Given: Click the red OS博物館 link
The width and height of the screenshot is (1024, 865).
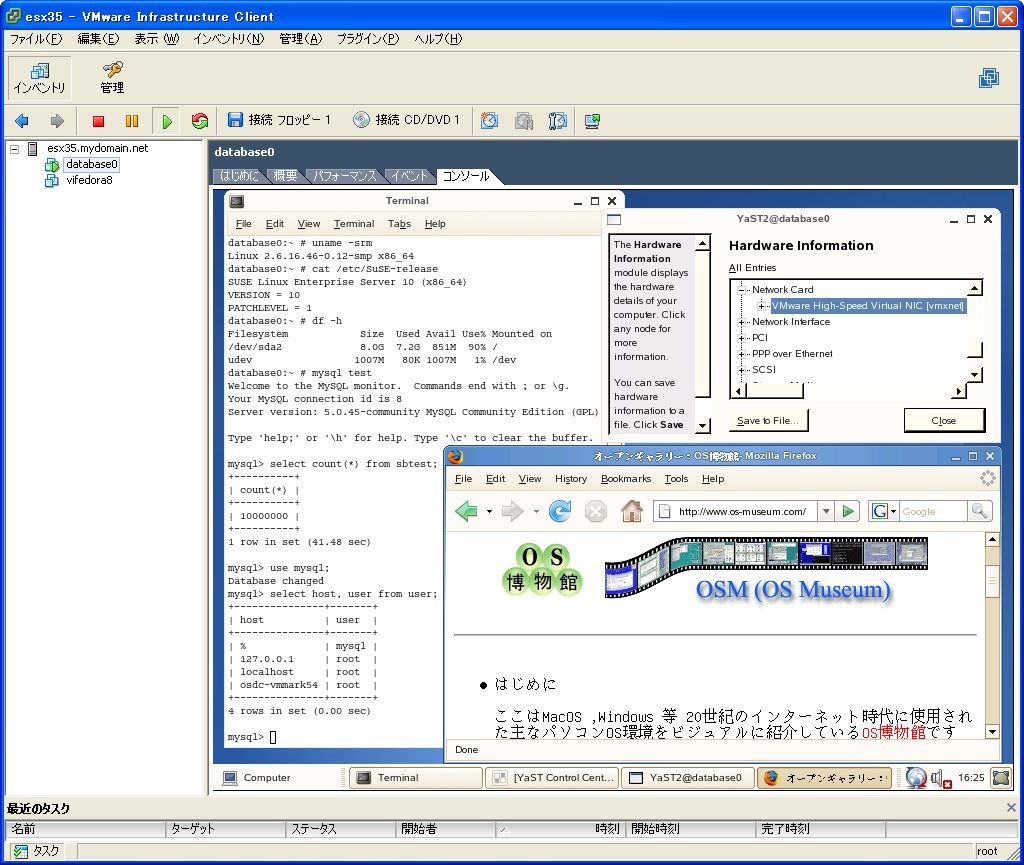Looking at the screenshot, I should [894, 732].
